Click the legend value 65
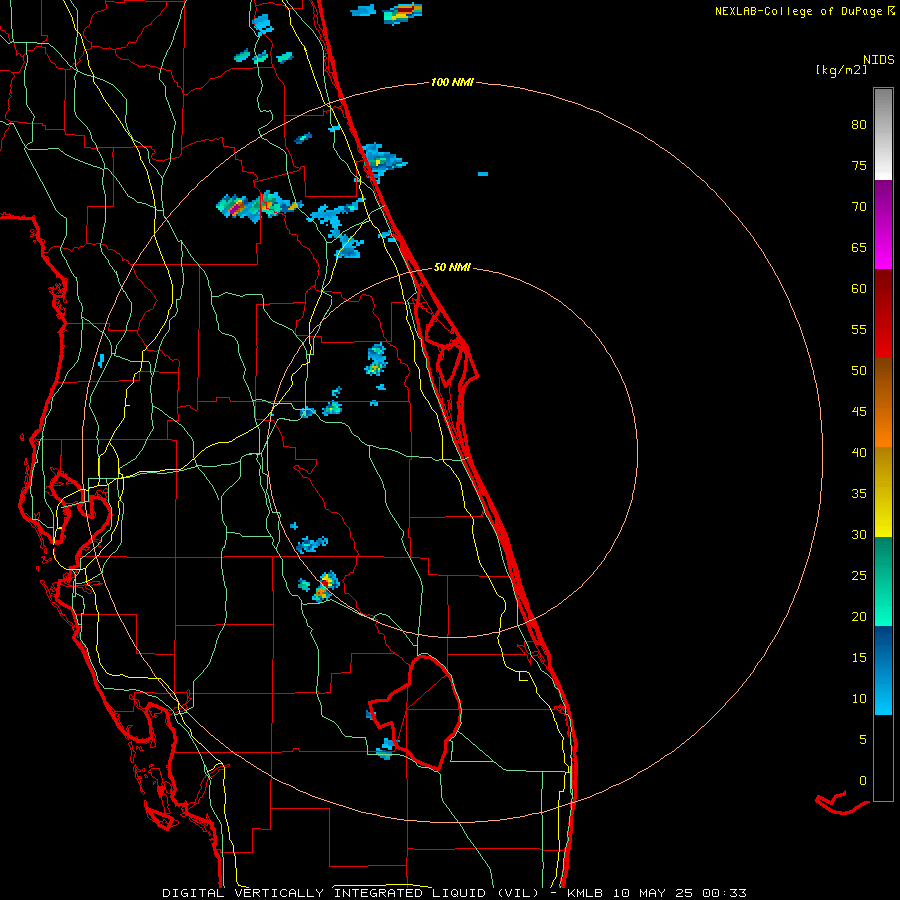The image size is (900, 900). tap(859, 248)
